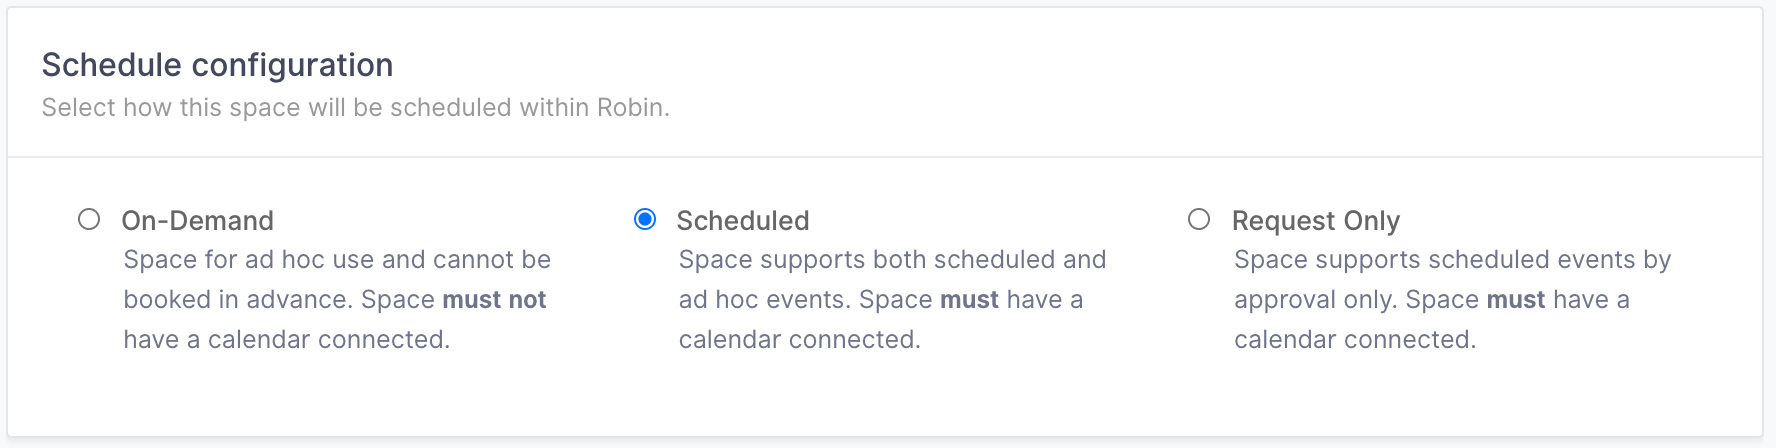Click "Space supports scheduled events by" text
1776x448 pixels.
tap(1452, 260)
